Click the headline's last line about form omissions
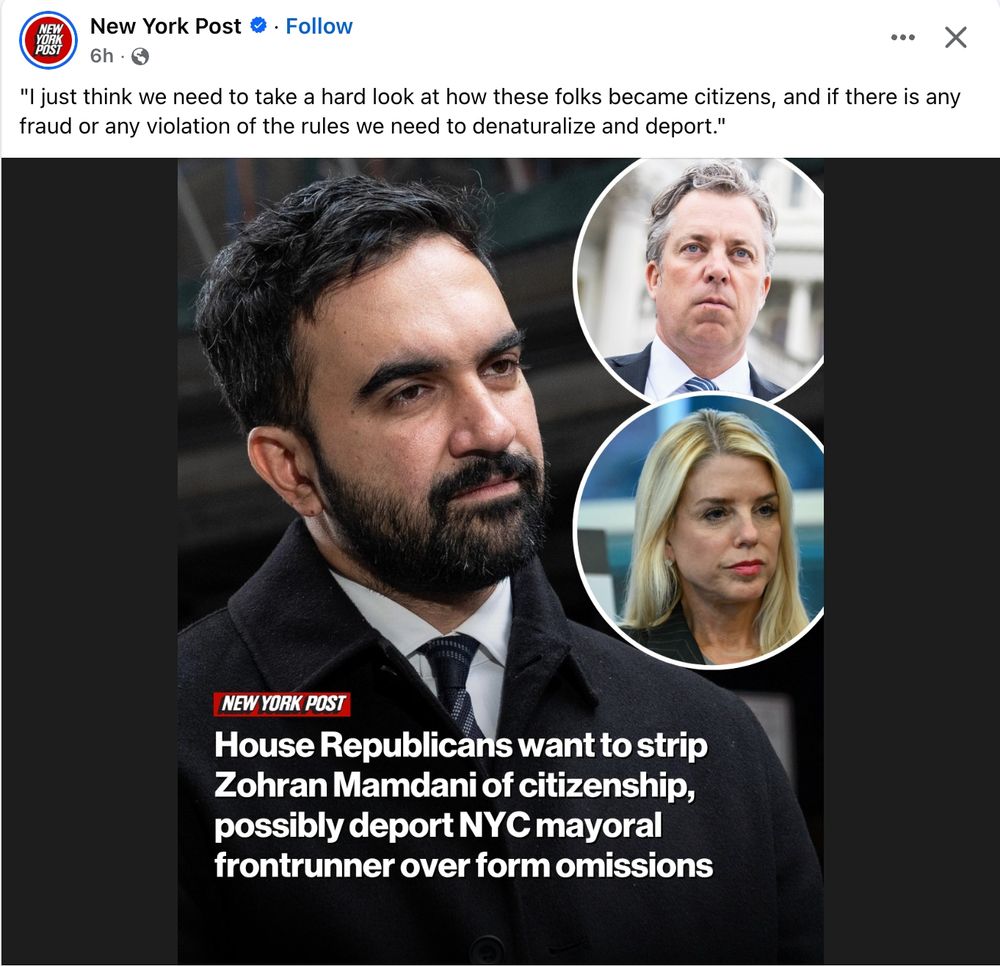Image resolution: width=1000 pixels, height=966 pixels. [x=464, y=866]
